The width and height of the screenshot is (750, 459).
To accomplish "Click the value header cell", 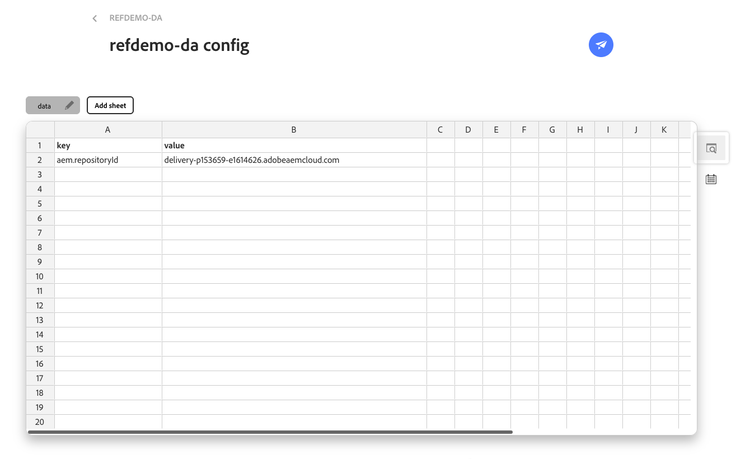I will pos(294,145).
